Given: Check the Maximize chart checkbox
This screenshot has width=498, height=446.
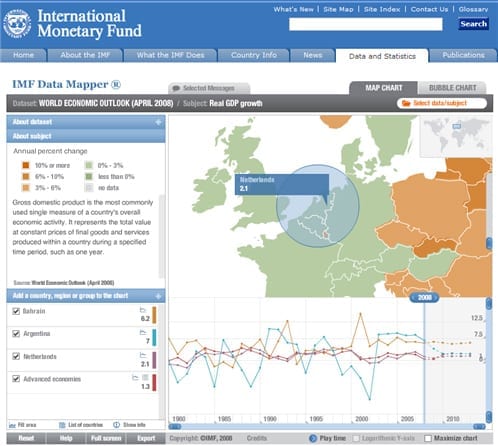Looking at the screenshot, I should [x=428, y=438].
